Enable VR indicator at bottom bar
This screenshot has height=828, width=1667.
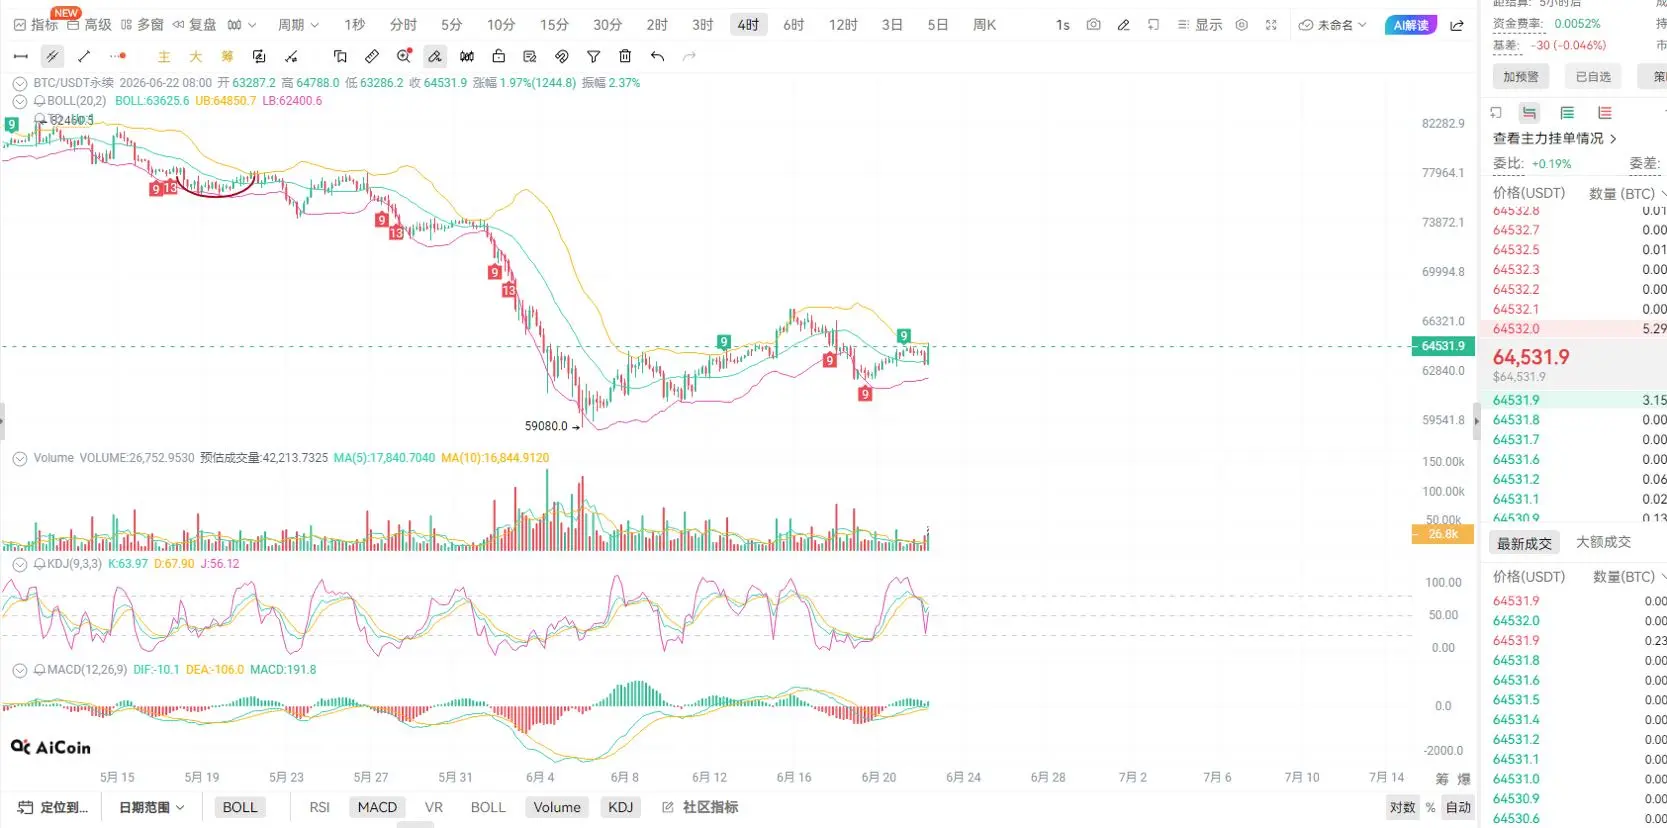[434, 807]
